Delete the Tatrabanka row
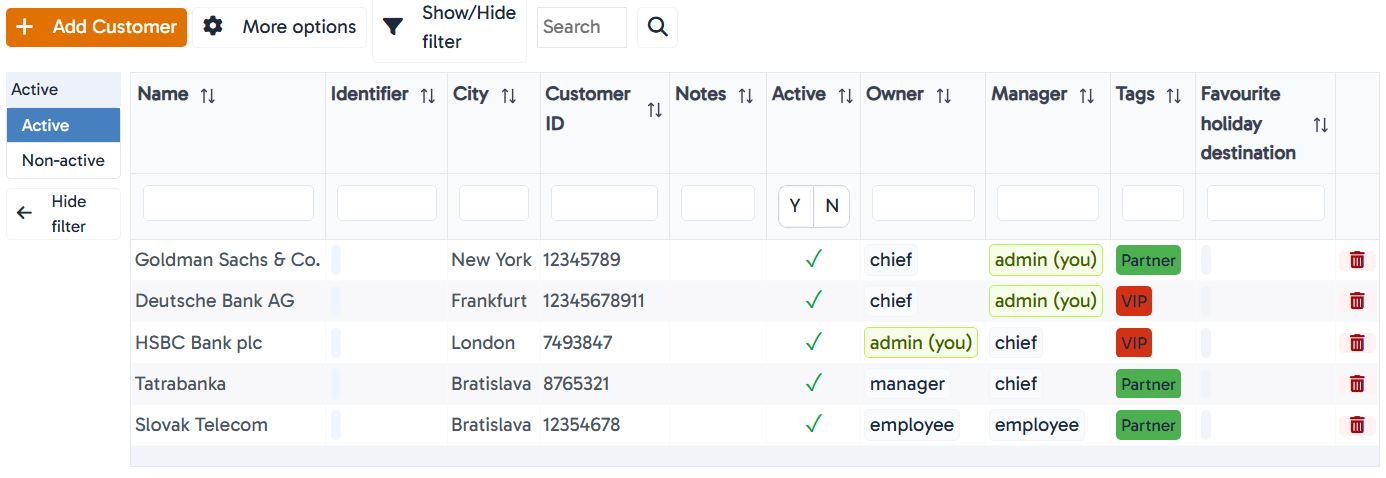The width and height of the screenshot is (1386, 478). click(1357, 384)
